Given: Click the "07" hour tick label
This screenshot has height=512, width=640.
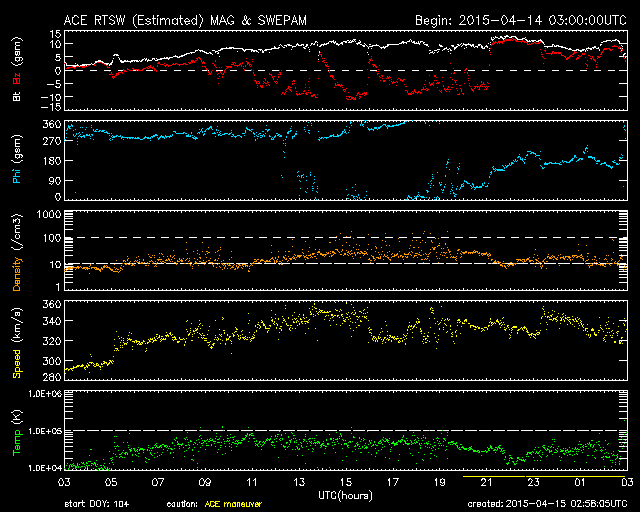Looking at the screenshot, I should click(158, 483).
